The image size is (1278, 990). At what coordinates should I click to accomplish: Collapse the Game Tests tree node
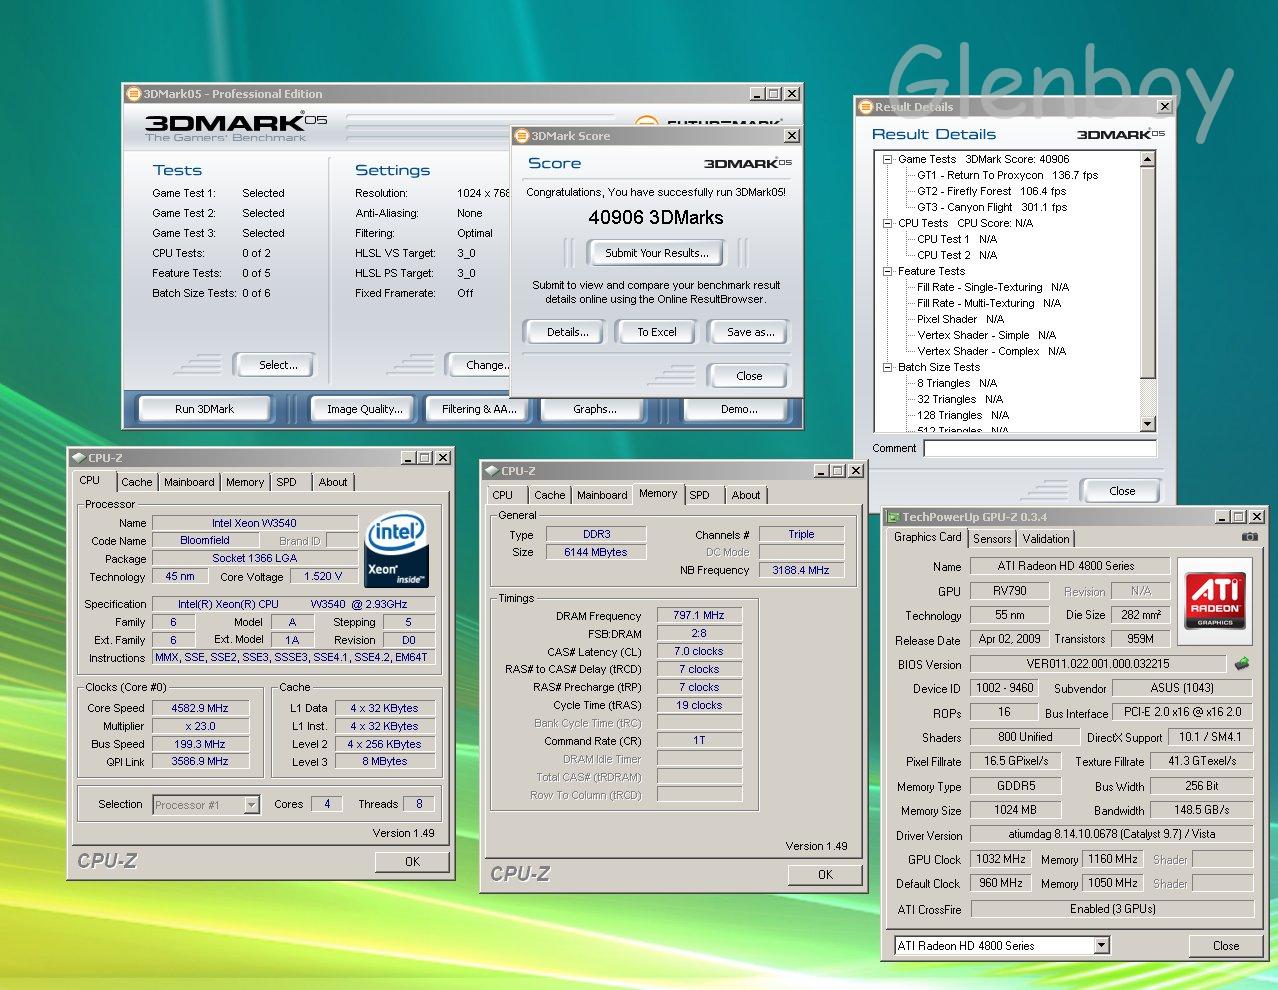(887, 159)
